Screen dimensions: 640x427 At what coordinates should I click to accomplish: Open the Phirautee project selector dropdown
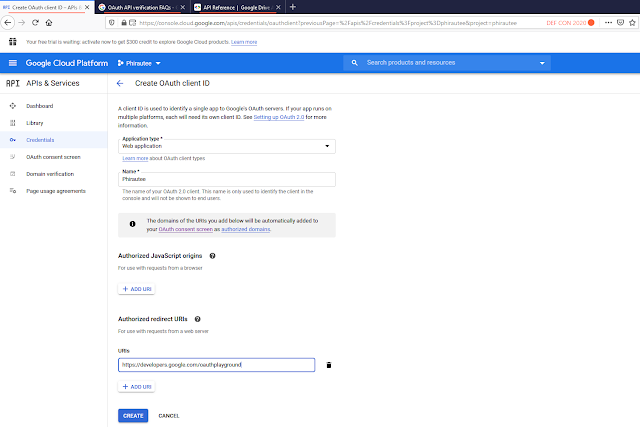point(139,63)
